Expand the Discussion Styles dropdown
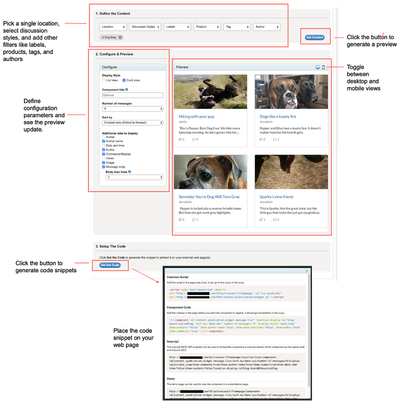The image size is (400, 402). [x=145, y=27]
